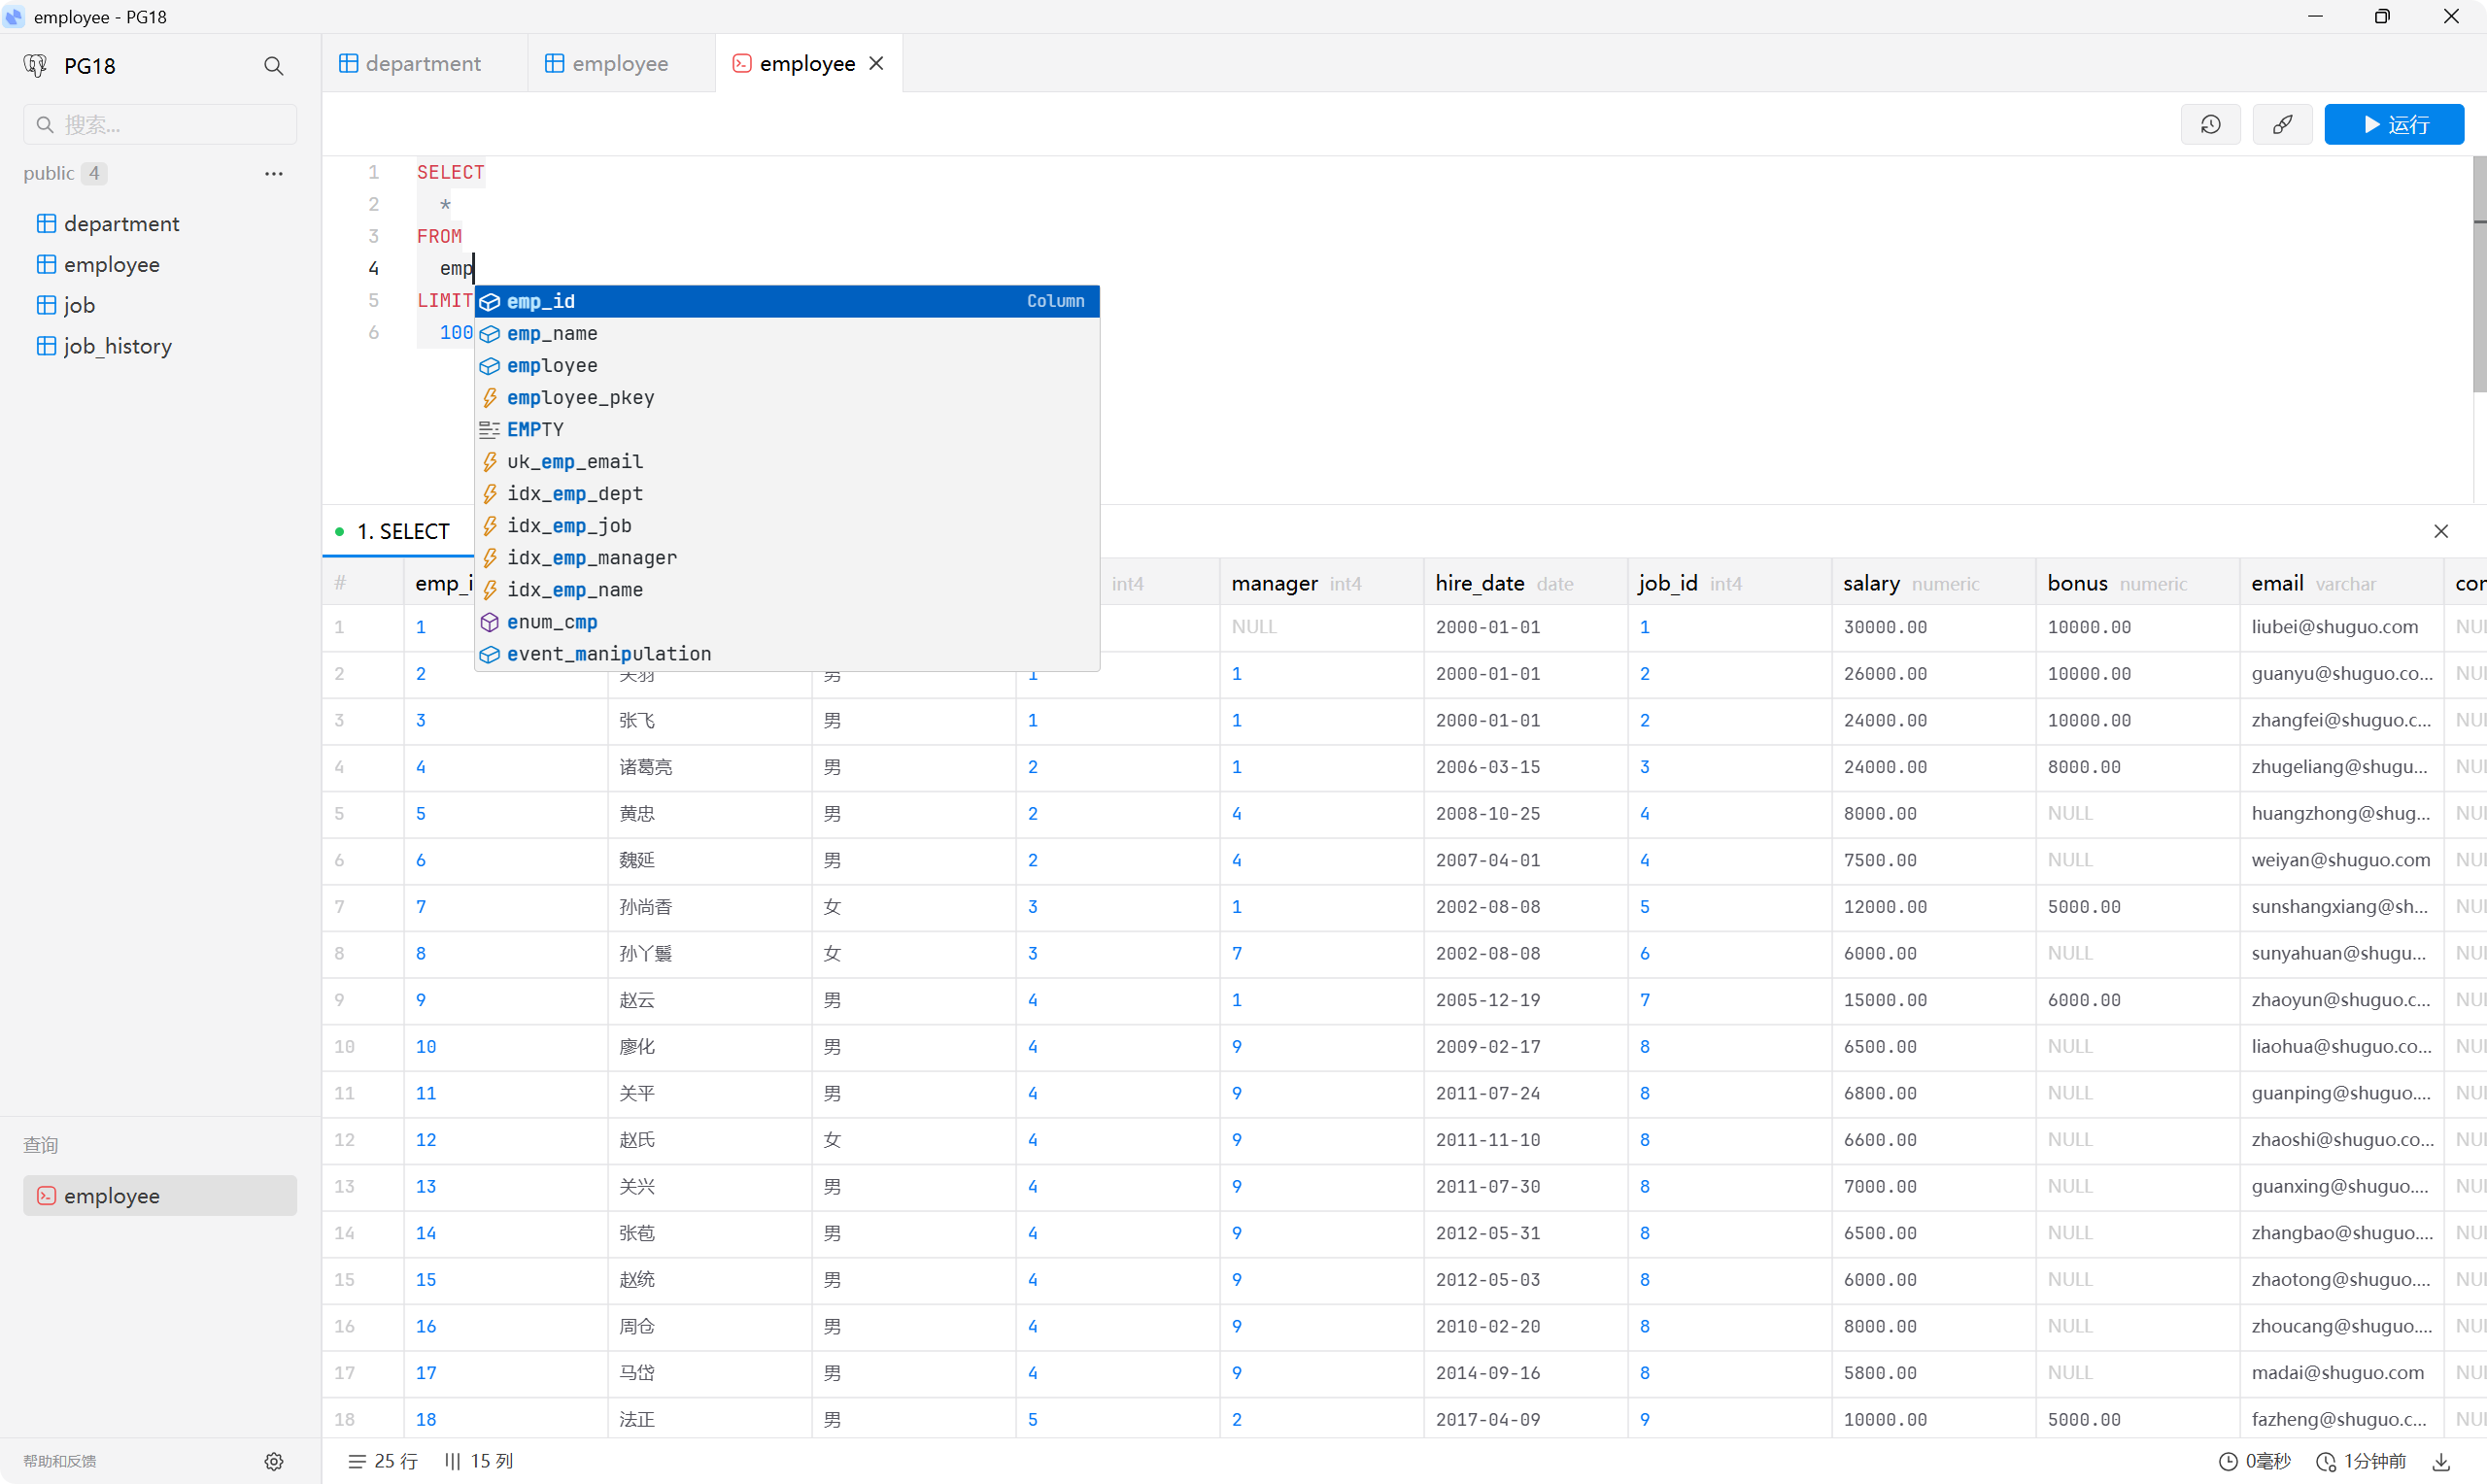Screen dimensions: 2487x1484
Task: Click the PG18 elephant database icon
Action: tap(36, 66)
